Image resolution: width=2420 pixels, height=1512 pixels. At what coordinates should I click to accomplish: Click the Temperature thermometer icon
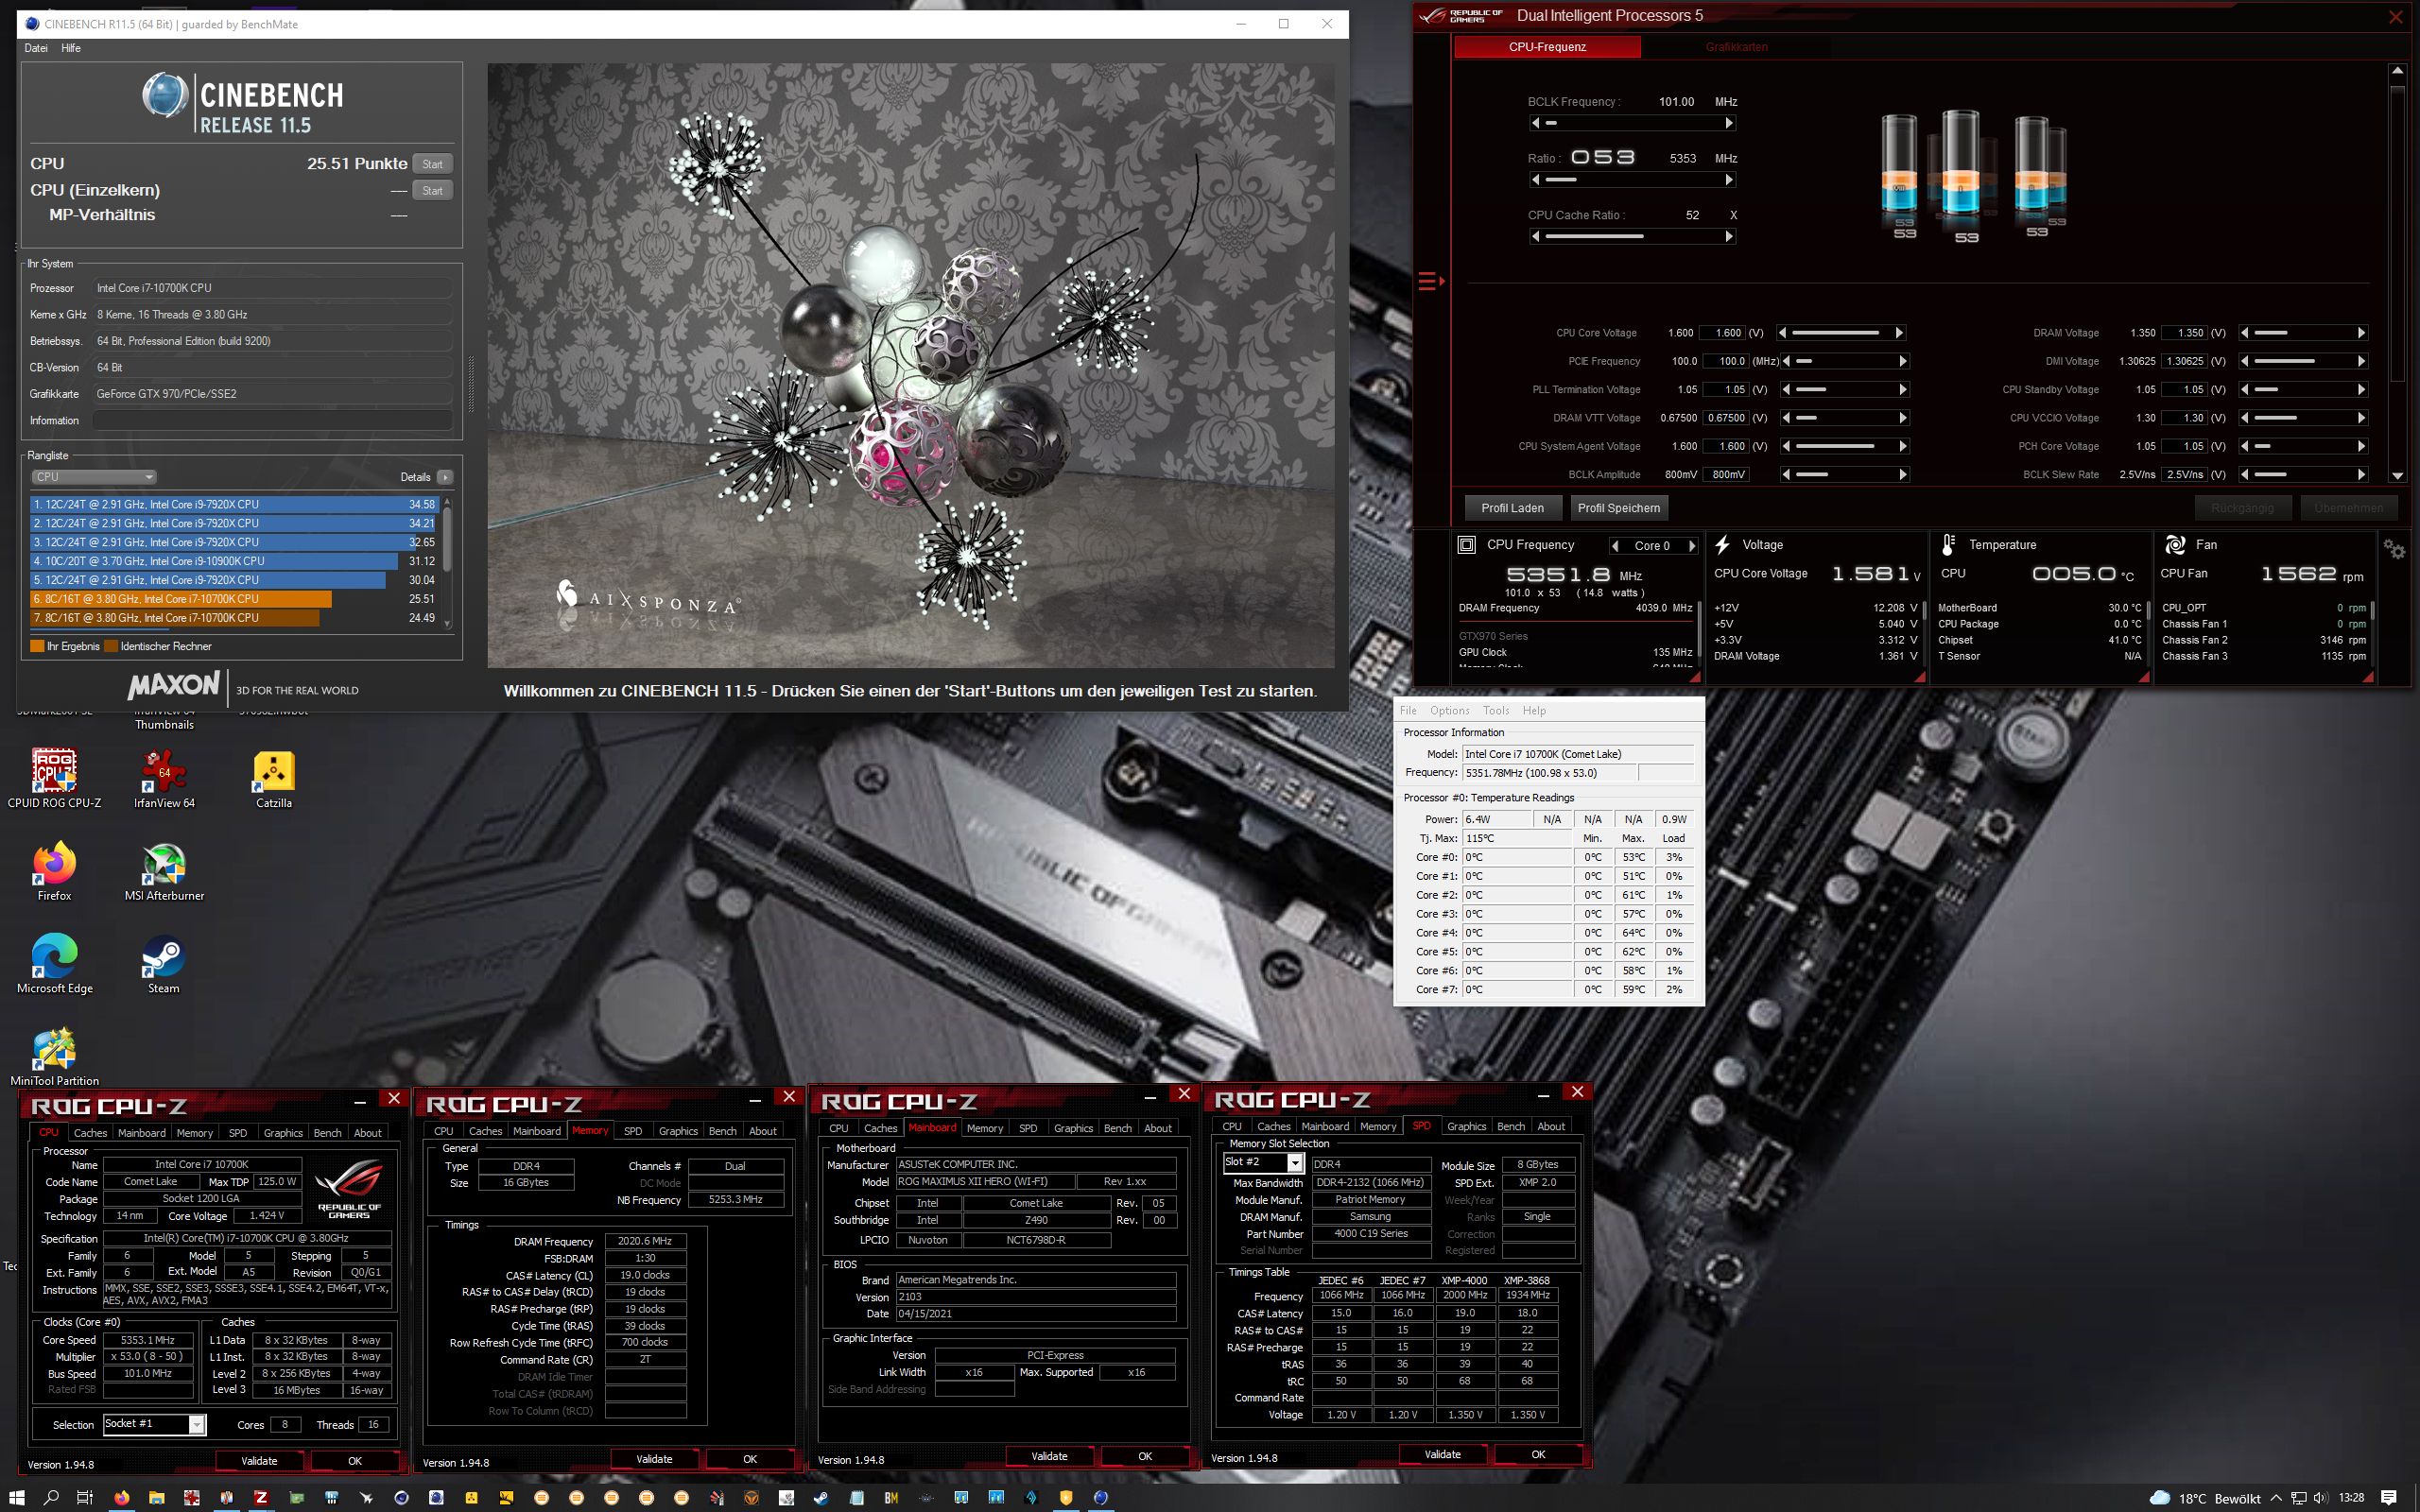click(1948, 545)
